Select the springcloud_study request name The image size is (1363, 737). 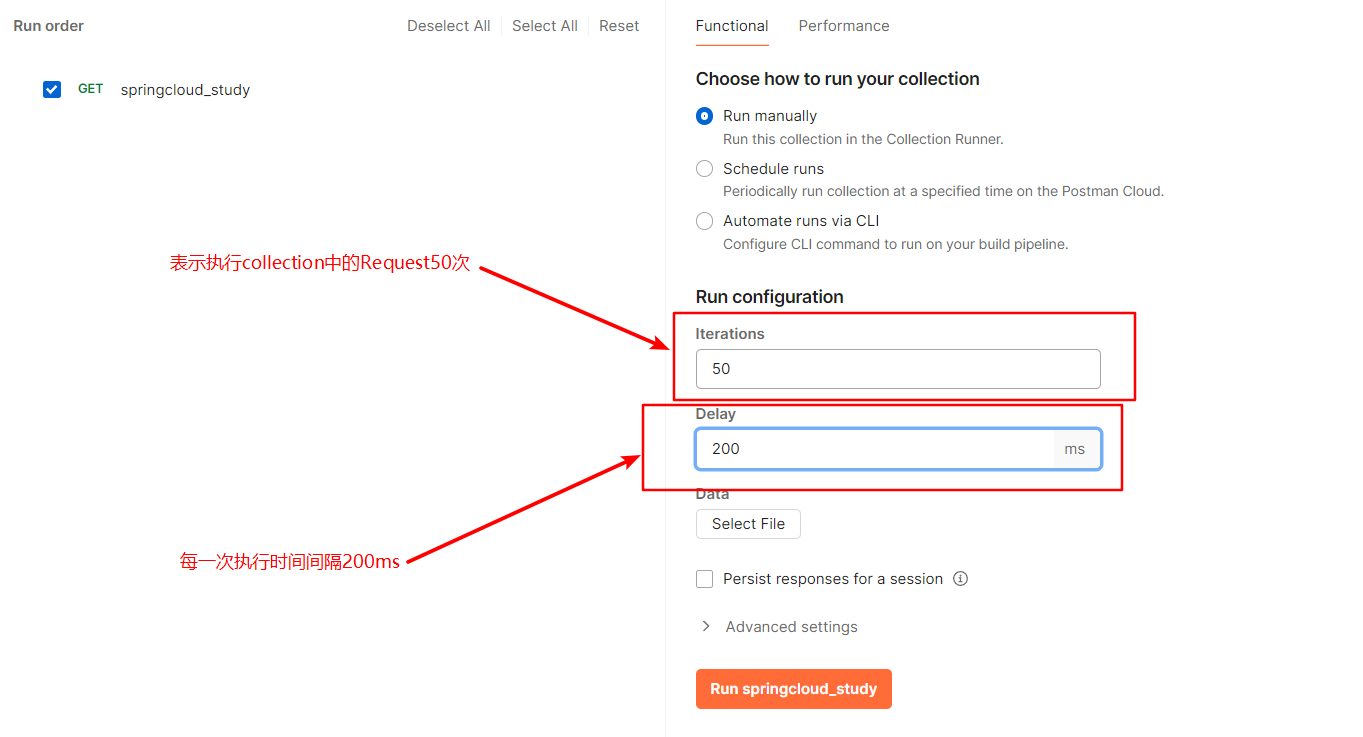[185, 90]
